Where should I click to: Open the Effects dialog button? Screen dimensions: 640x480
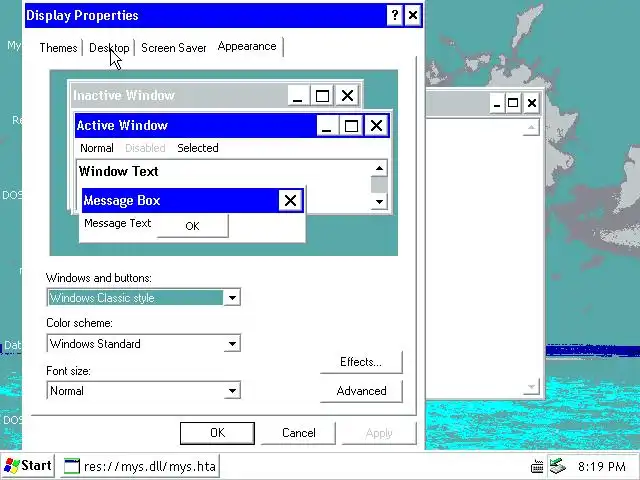pos(361,362)
